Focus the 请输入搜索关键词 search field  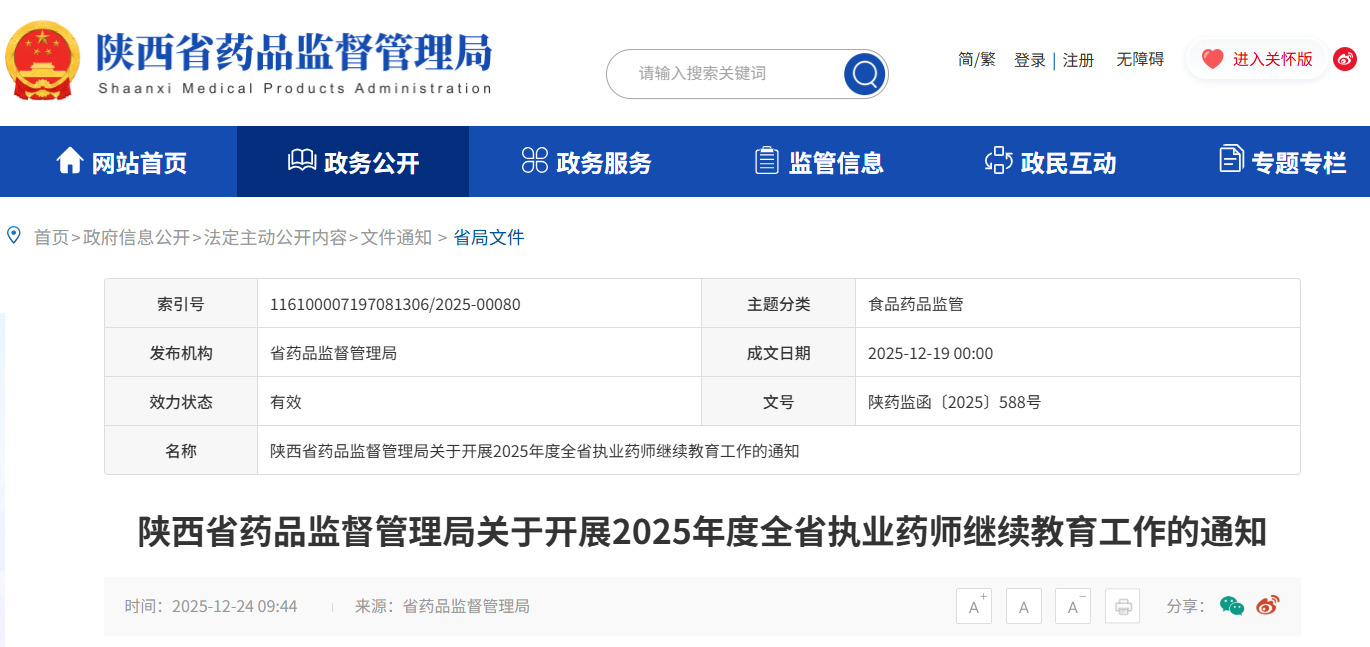(x=725, y=74)
